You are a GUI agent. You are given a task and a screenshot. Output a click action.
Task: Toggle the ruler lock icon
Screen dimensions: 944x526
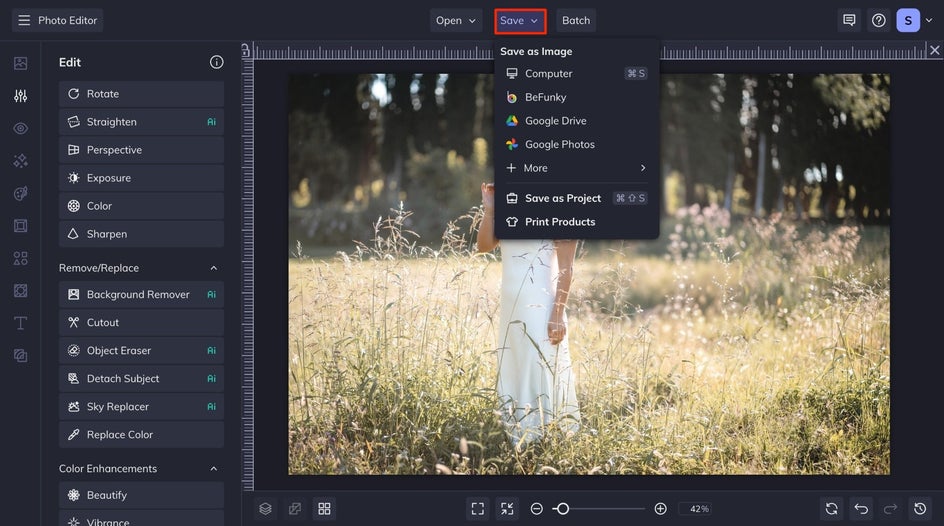[x=246, y=51]
